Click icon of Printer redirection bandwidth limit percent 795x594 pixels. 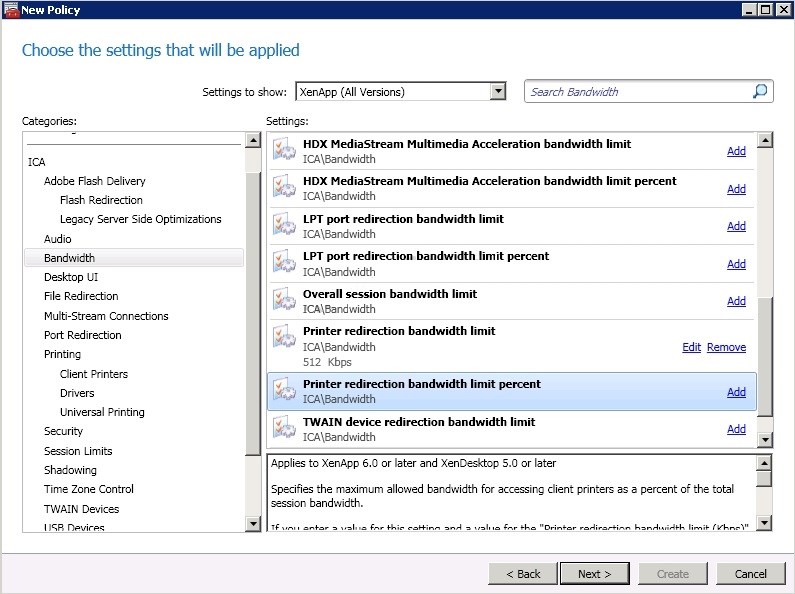(x=284, y=390)
